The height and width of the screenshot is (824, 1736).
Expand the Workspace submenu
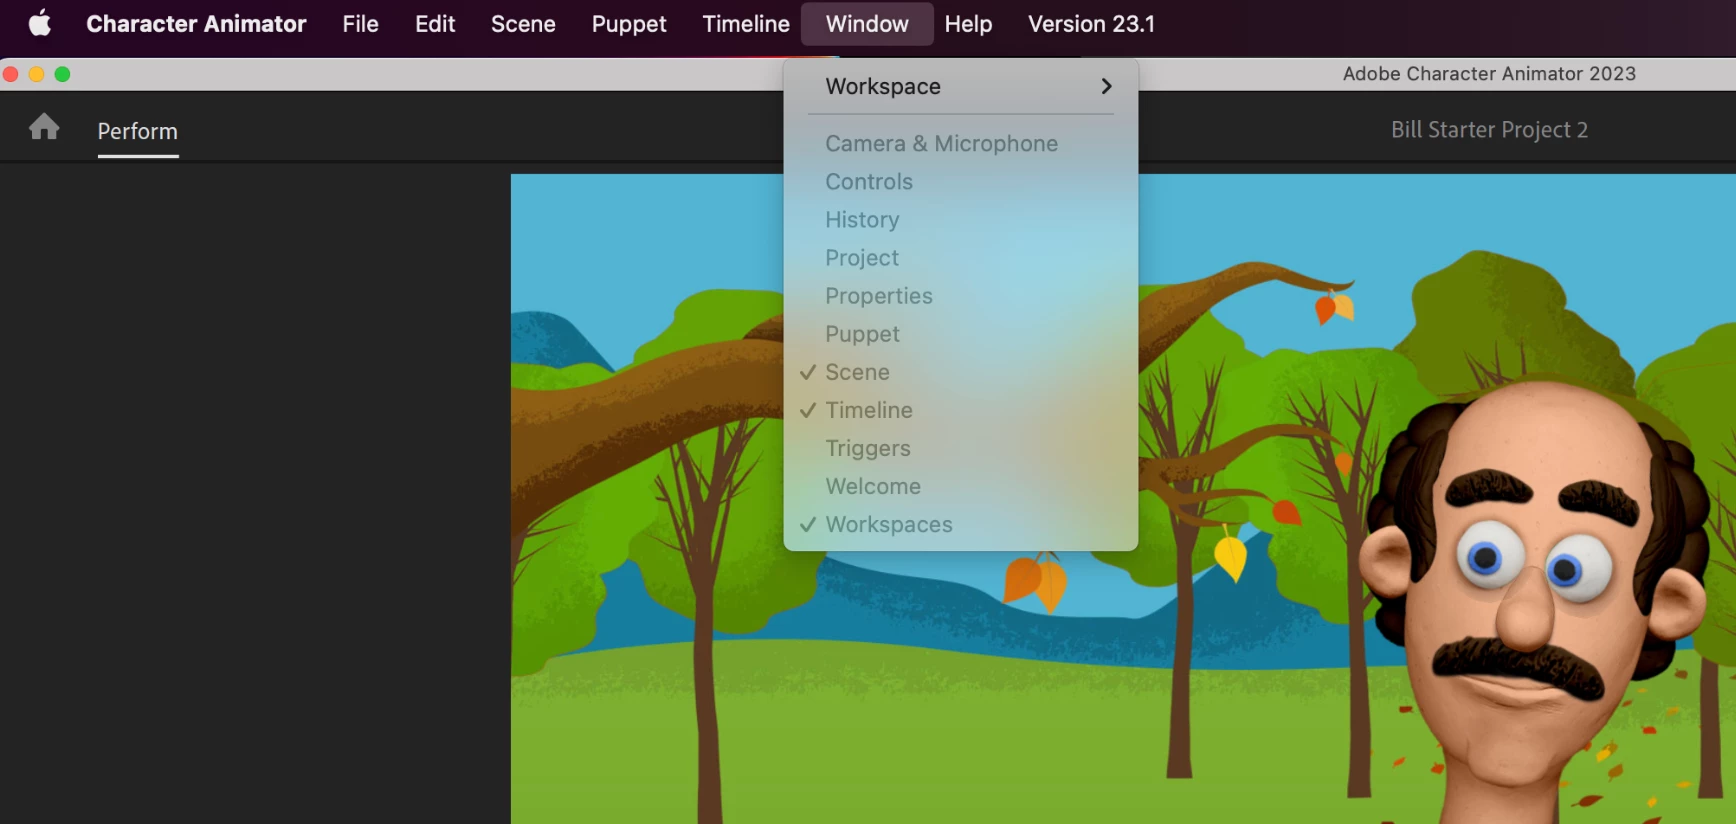click(961, 86)
